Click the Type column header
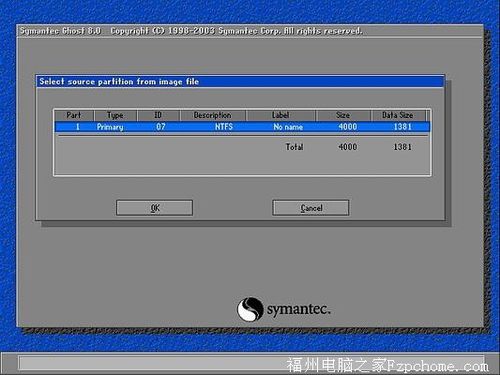The image size is (500, 375). click(x=115, y=115)
